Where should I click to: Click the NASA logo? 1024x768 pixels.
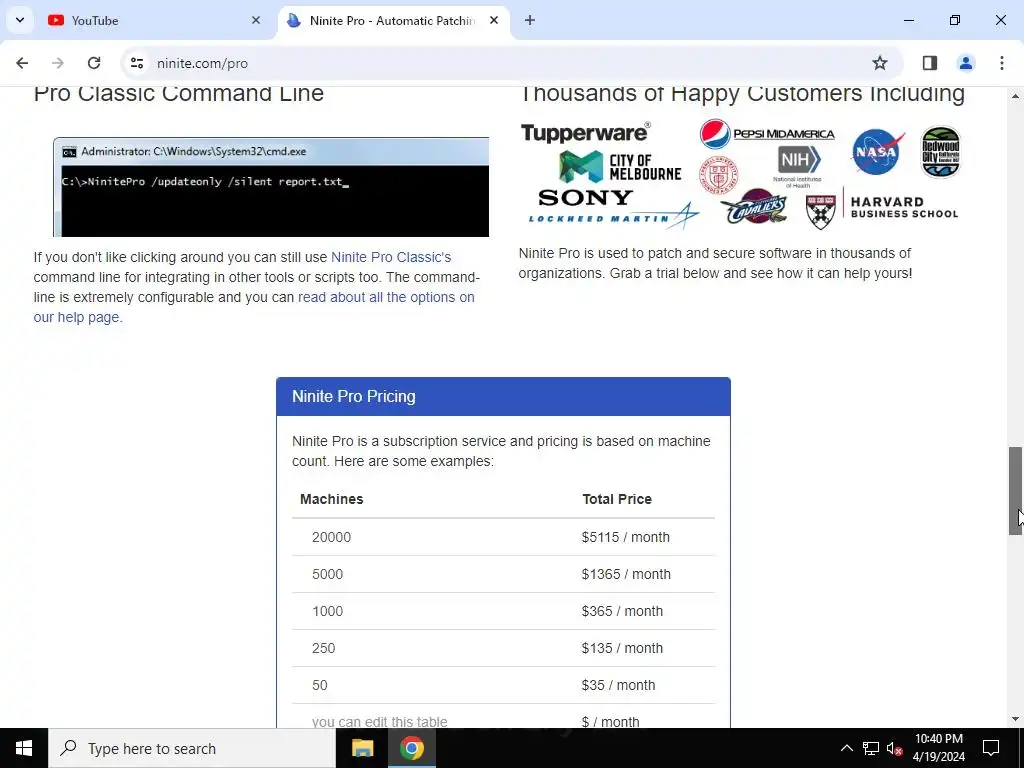point(878,152)
